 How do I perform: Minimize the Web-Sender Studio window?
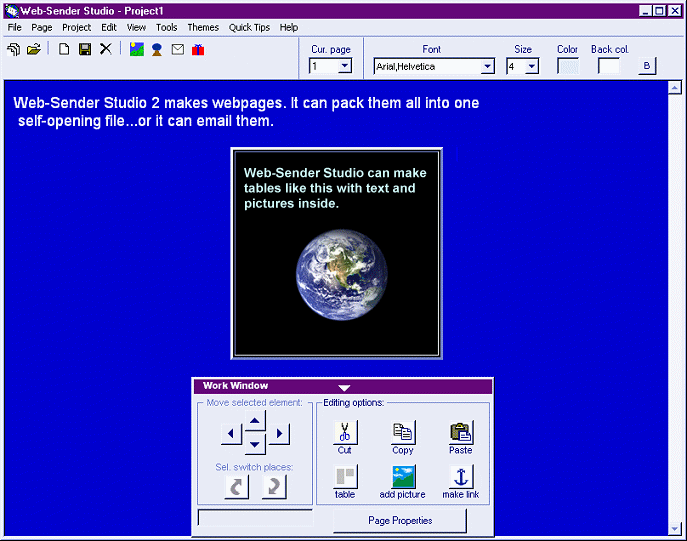[x=645, y=11]
